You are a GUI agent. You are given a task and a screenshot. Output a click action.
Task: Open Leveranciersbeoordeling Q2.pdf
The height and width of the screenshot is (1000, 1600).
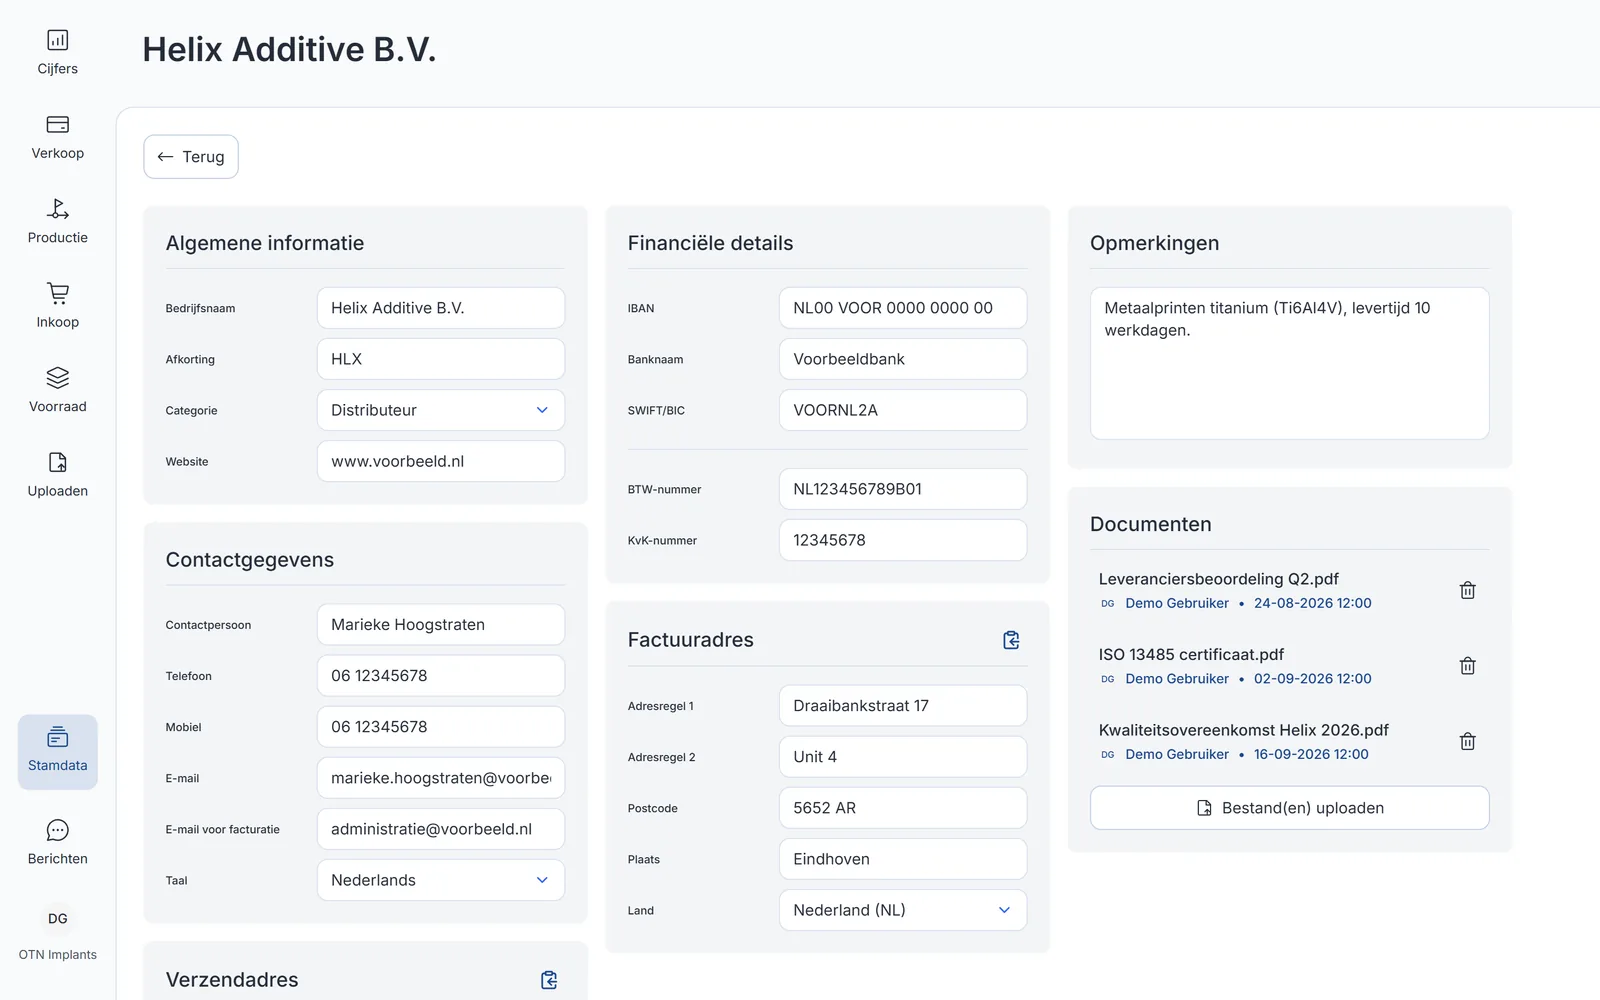(1218, 579)
